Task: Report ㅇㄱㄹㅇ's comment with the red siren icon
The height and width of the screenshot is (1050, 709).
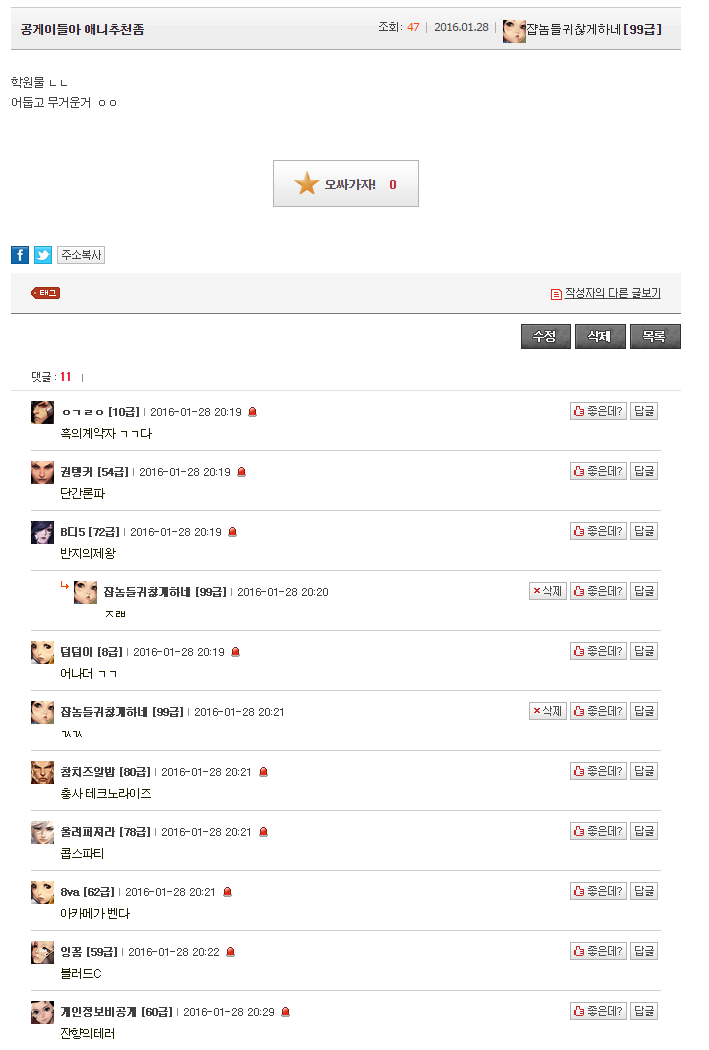Action: click(x=252, y=412)
